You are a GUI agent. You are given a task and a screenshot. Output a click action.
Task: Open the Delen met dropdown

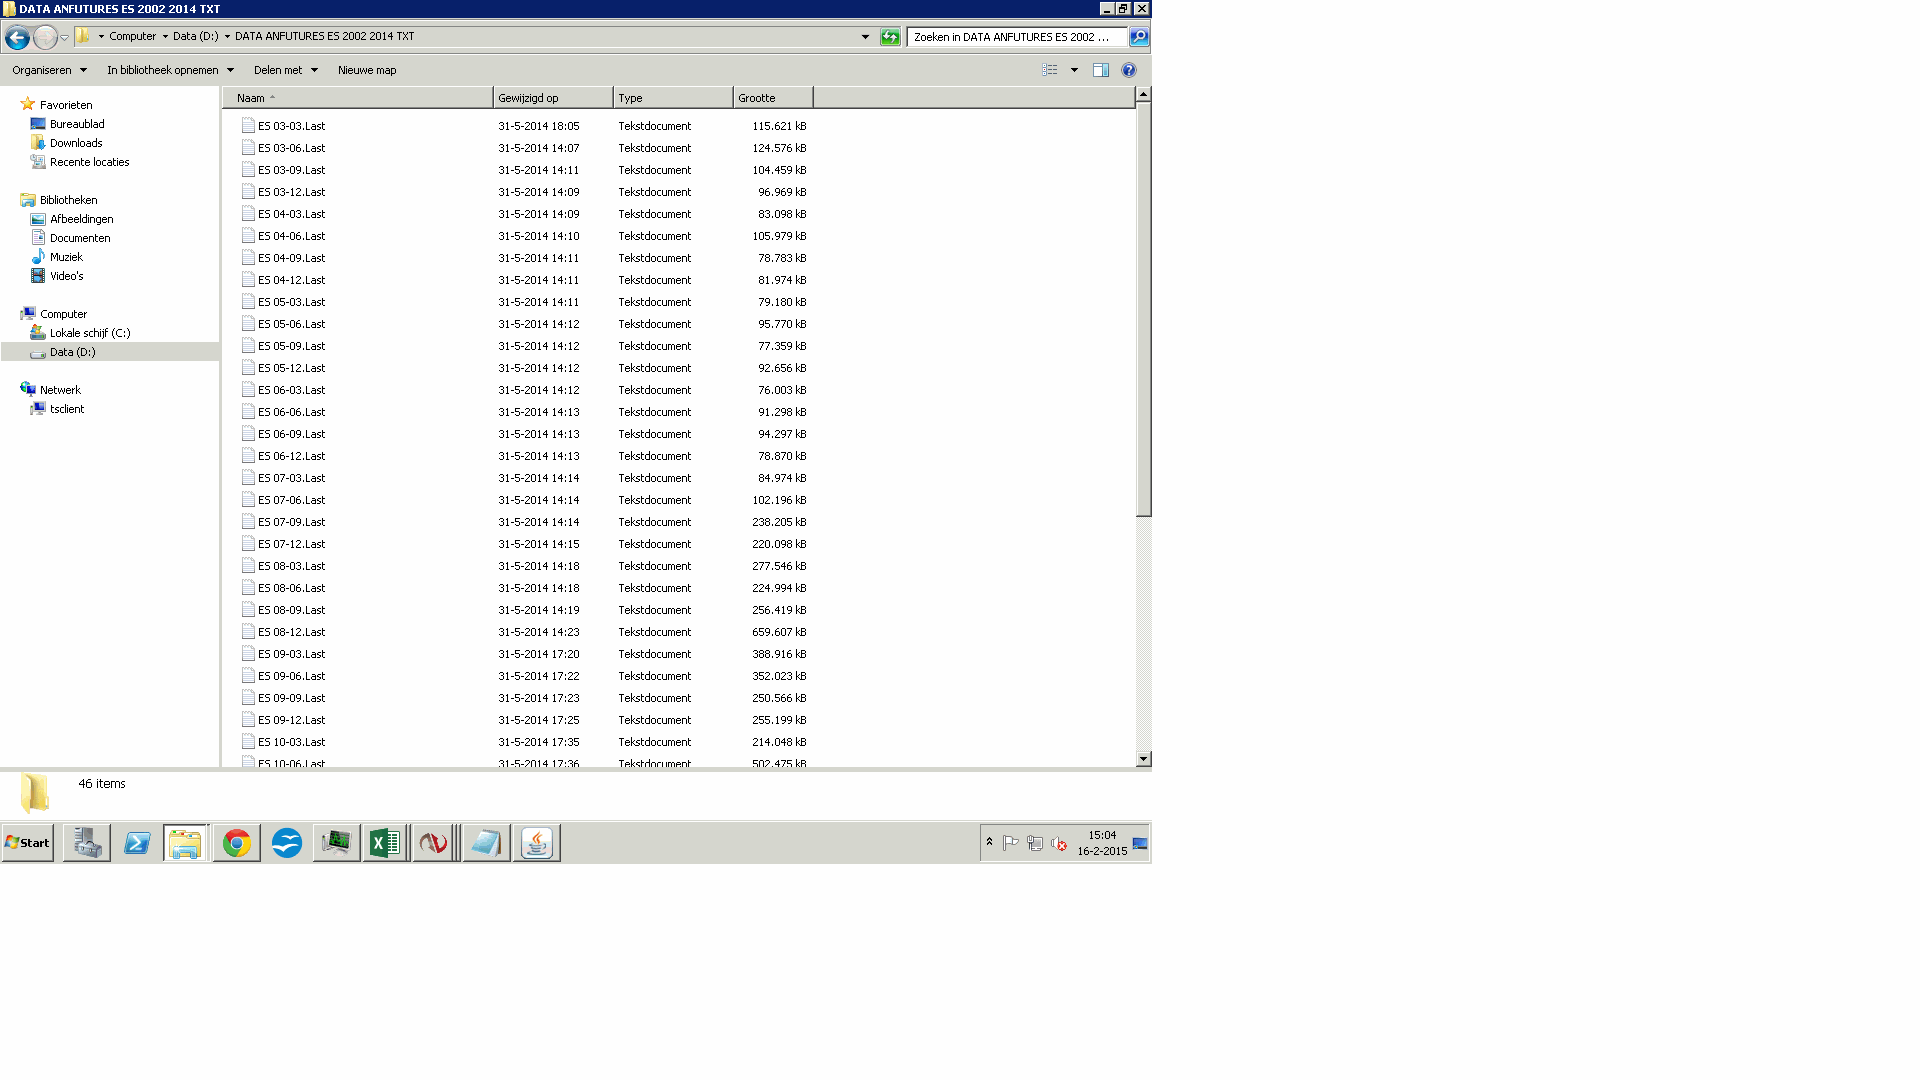[285, 70]
